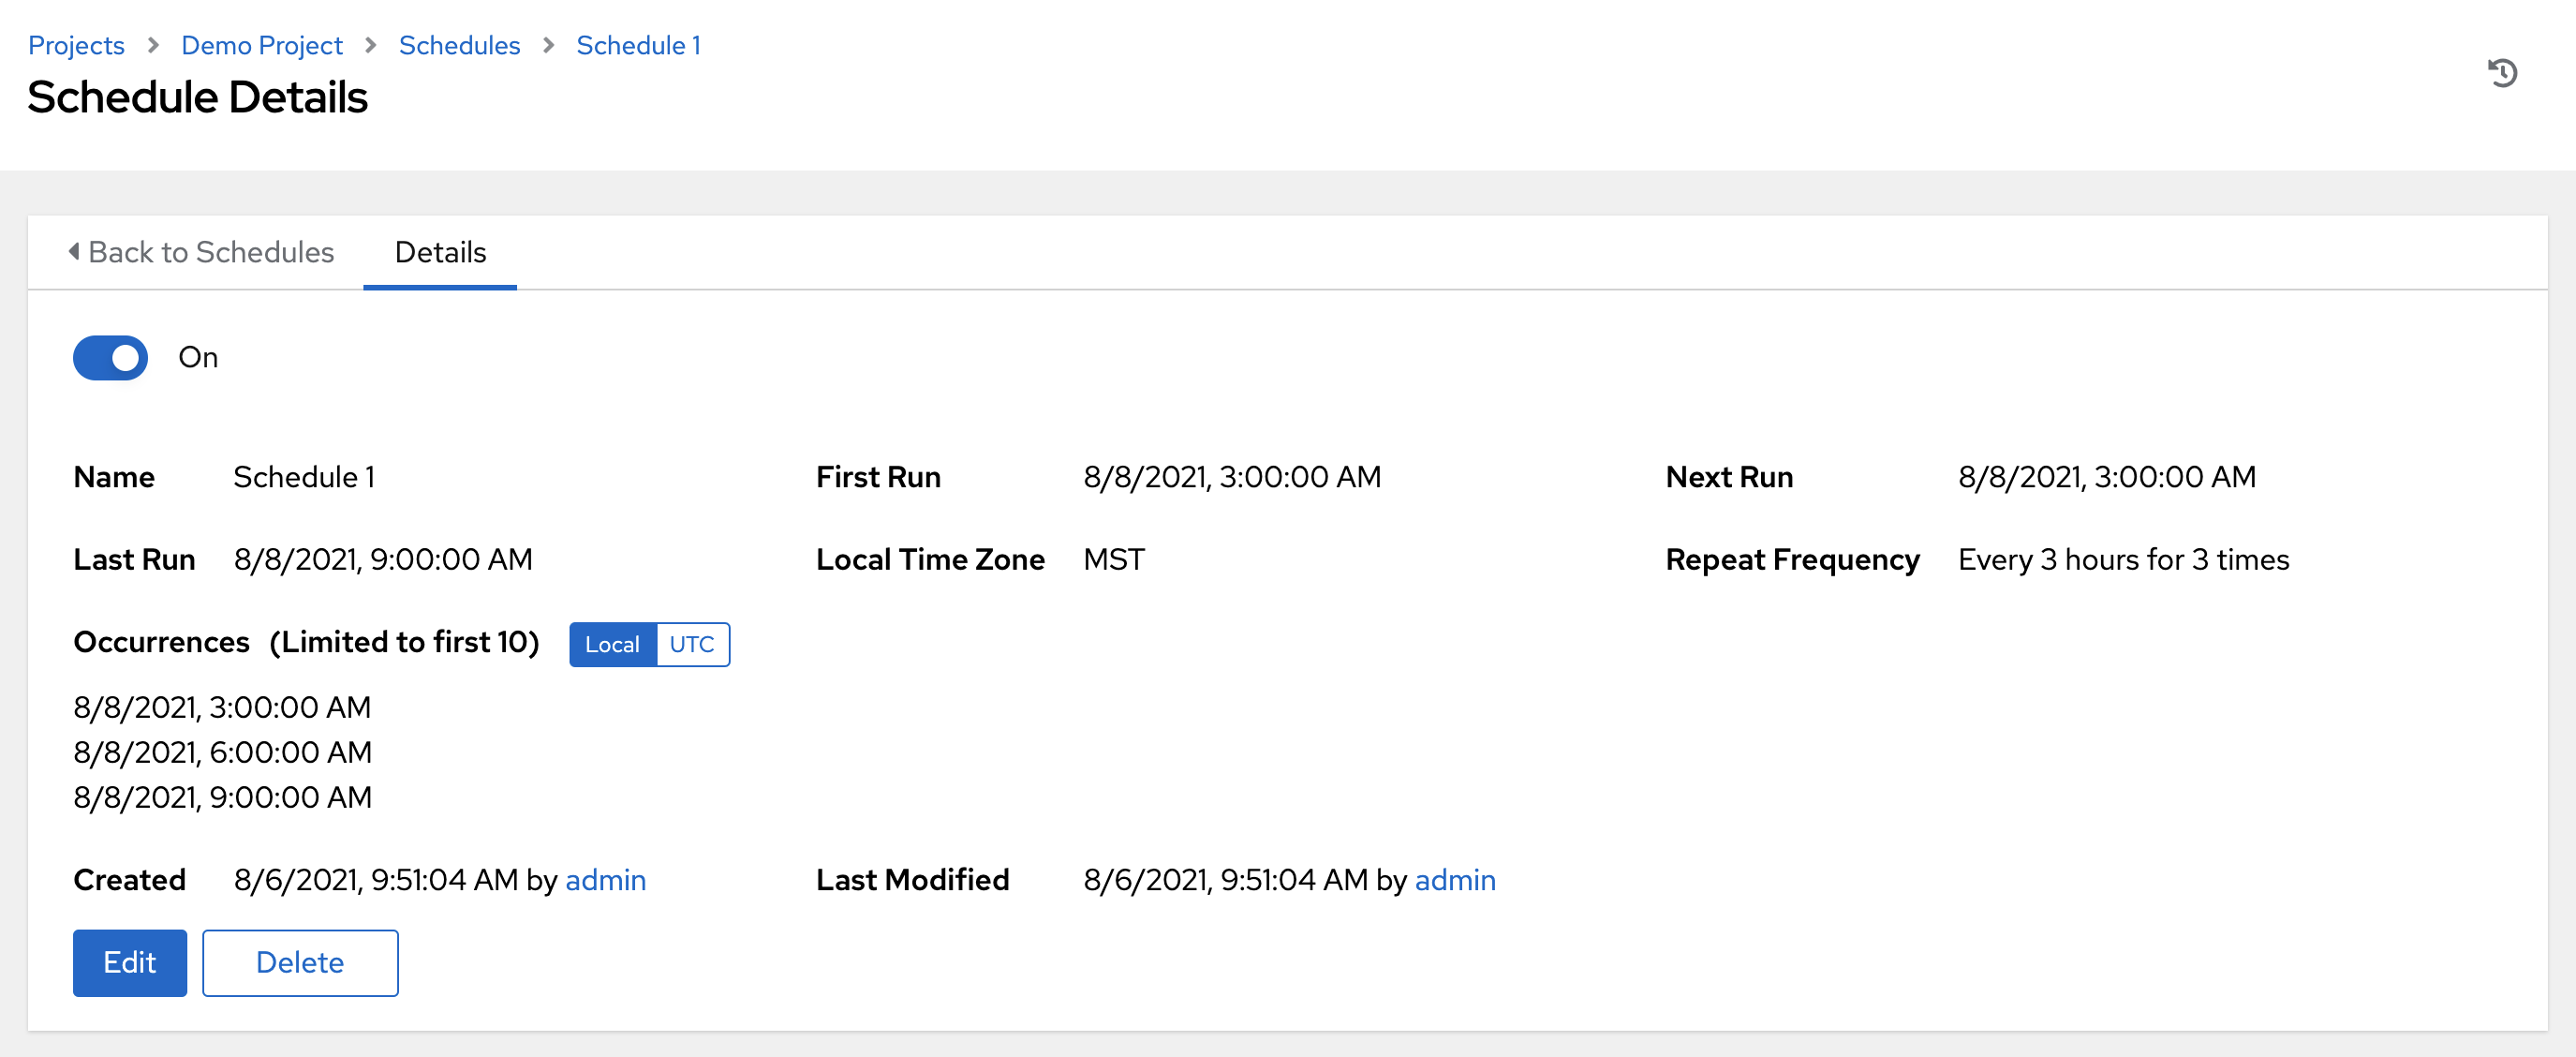
Task: Switch to the Details tab
Action: tap(439, 253)
